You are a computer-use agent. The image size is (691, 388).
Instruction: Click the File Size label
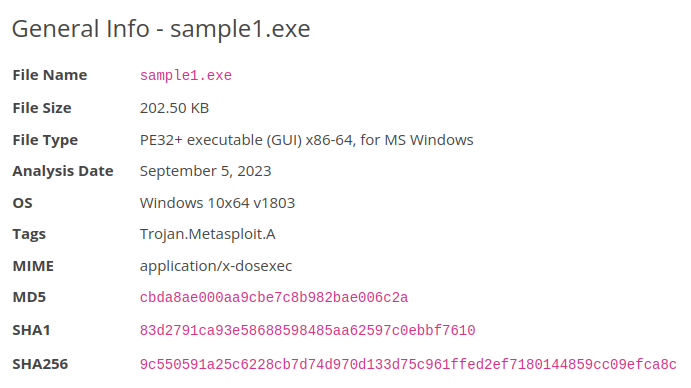click(42, 108)
